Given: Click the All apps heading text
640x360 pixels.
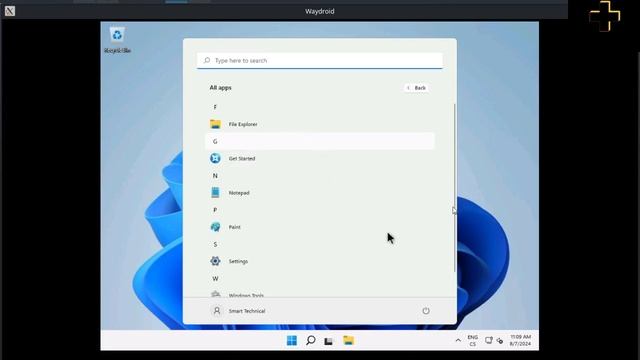Looking at the screenshot, I should [x=220, y=88].
